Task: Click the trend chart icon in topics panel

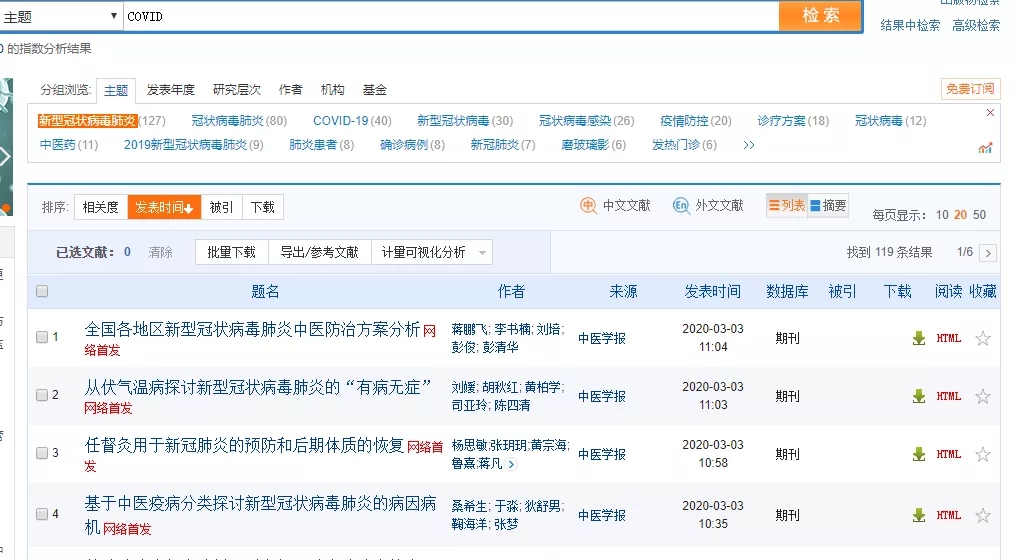Action: pyautogui.click(x=985, y=148)
